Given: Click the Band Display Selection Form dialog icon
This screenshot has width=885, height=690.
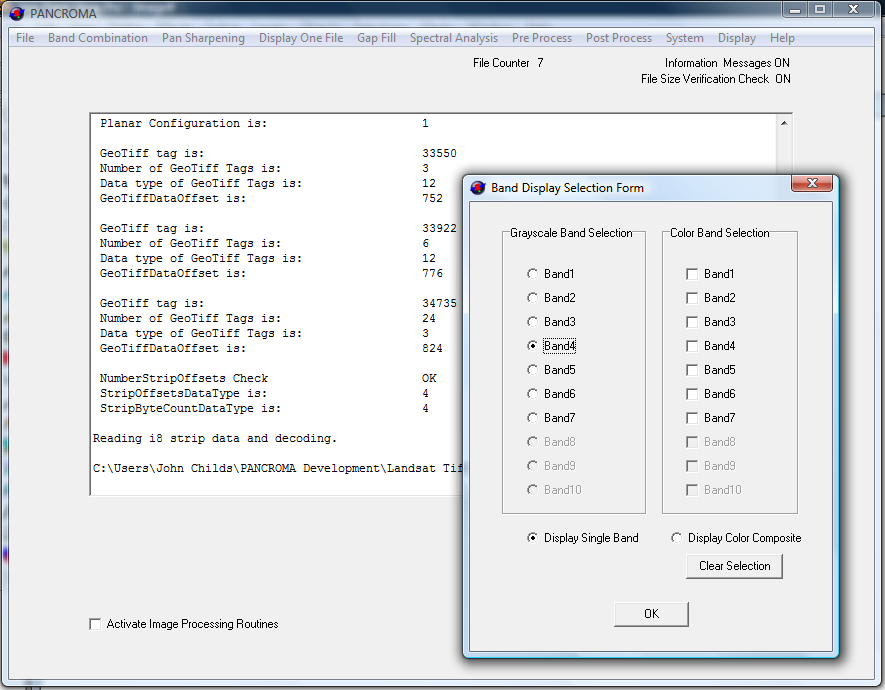Looking at the screenshot, I should click(478, 188).
